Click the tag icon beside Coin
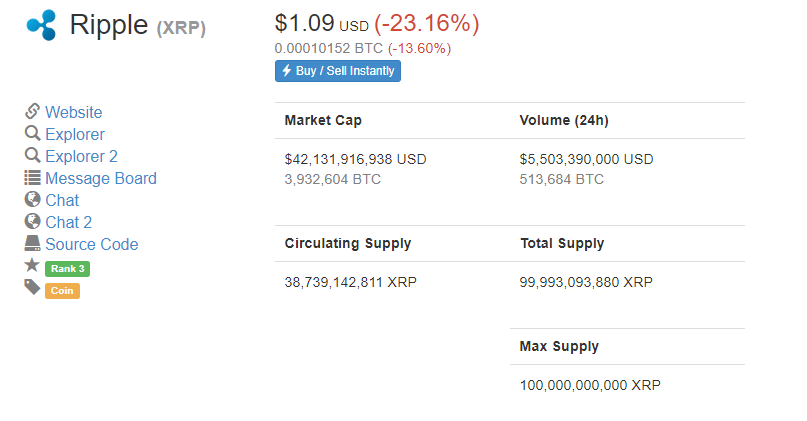The width and height of the screenshot is (807, 421). [32, 287]
